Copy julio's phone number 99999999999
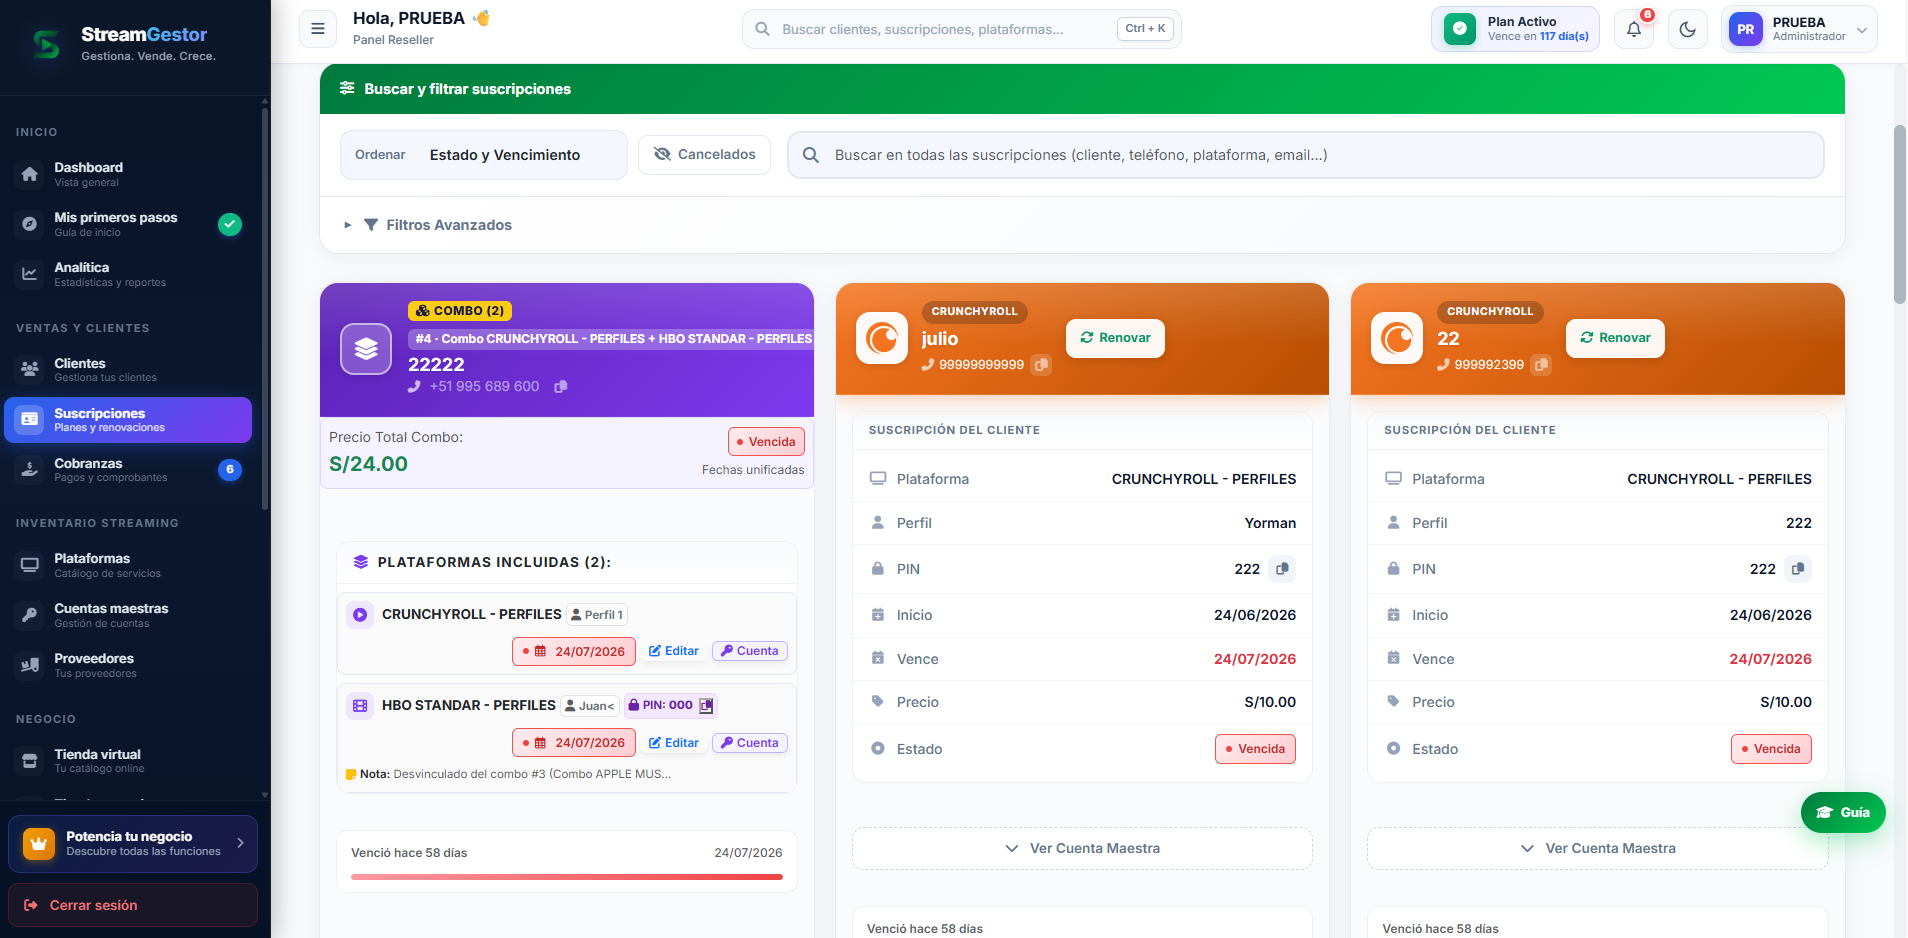The width and height of the screenshot is (1908, 938). click(x=1041, y=365)
